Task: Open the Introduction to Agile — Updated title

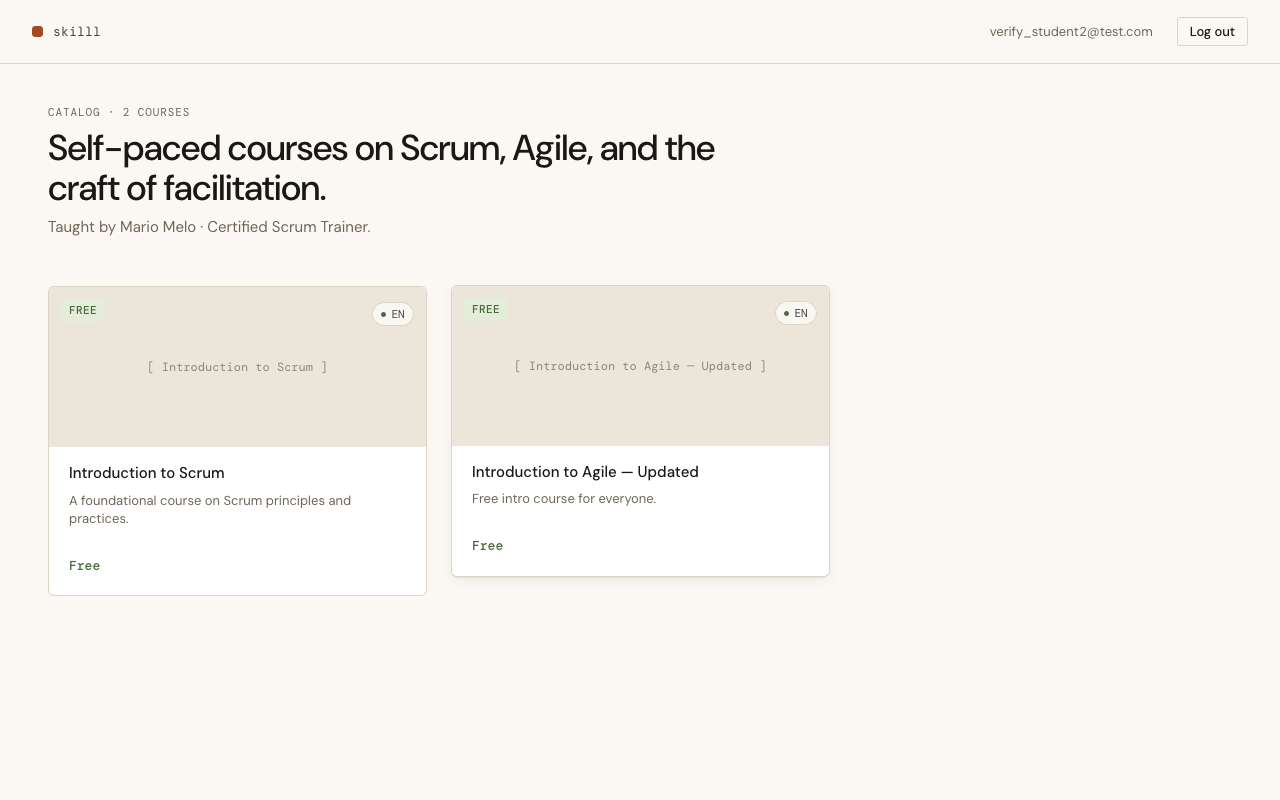Action: [x=585, y=472]
